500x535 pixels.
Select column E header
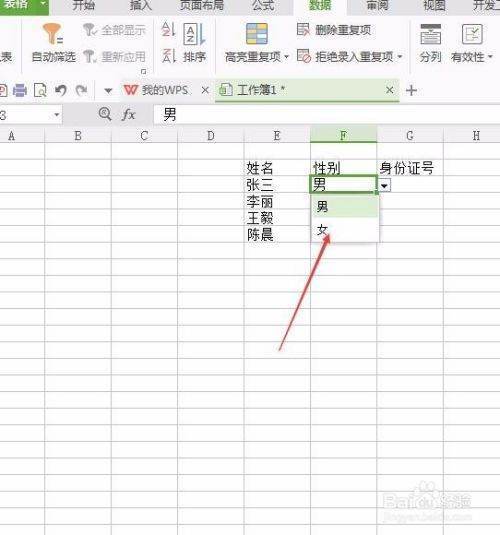tap(277, 135)
